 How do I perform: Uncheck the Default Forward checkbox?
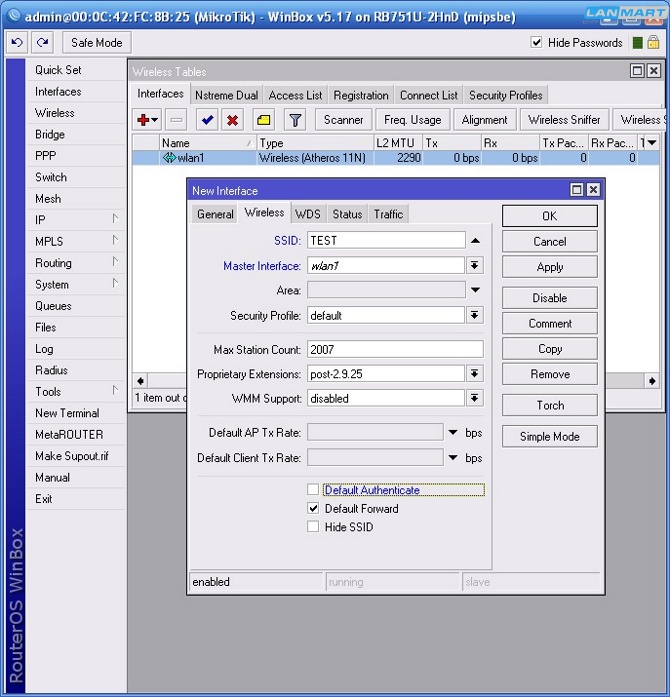tap(313, 508)
